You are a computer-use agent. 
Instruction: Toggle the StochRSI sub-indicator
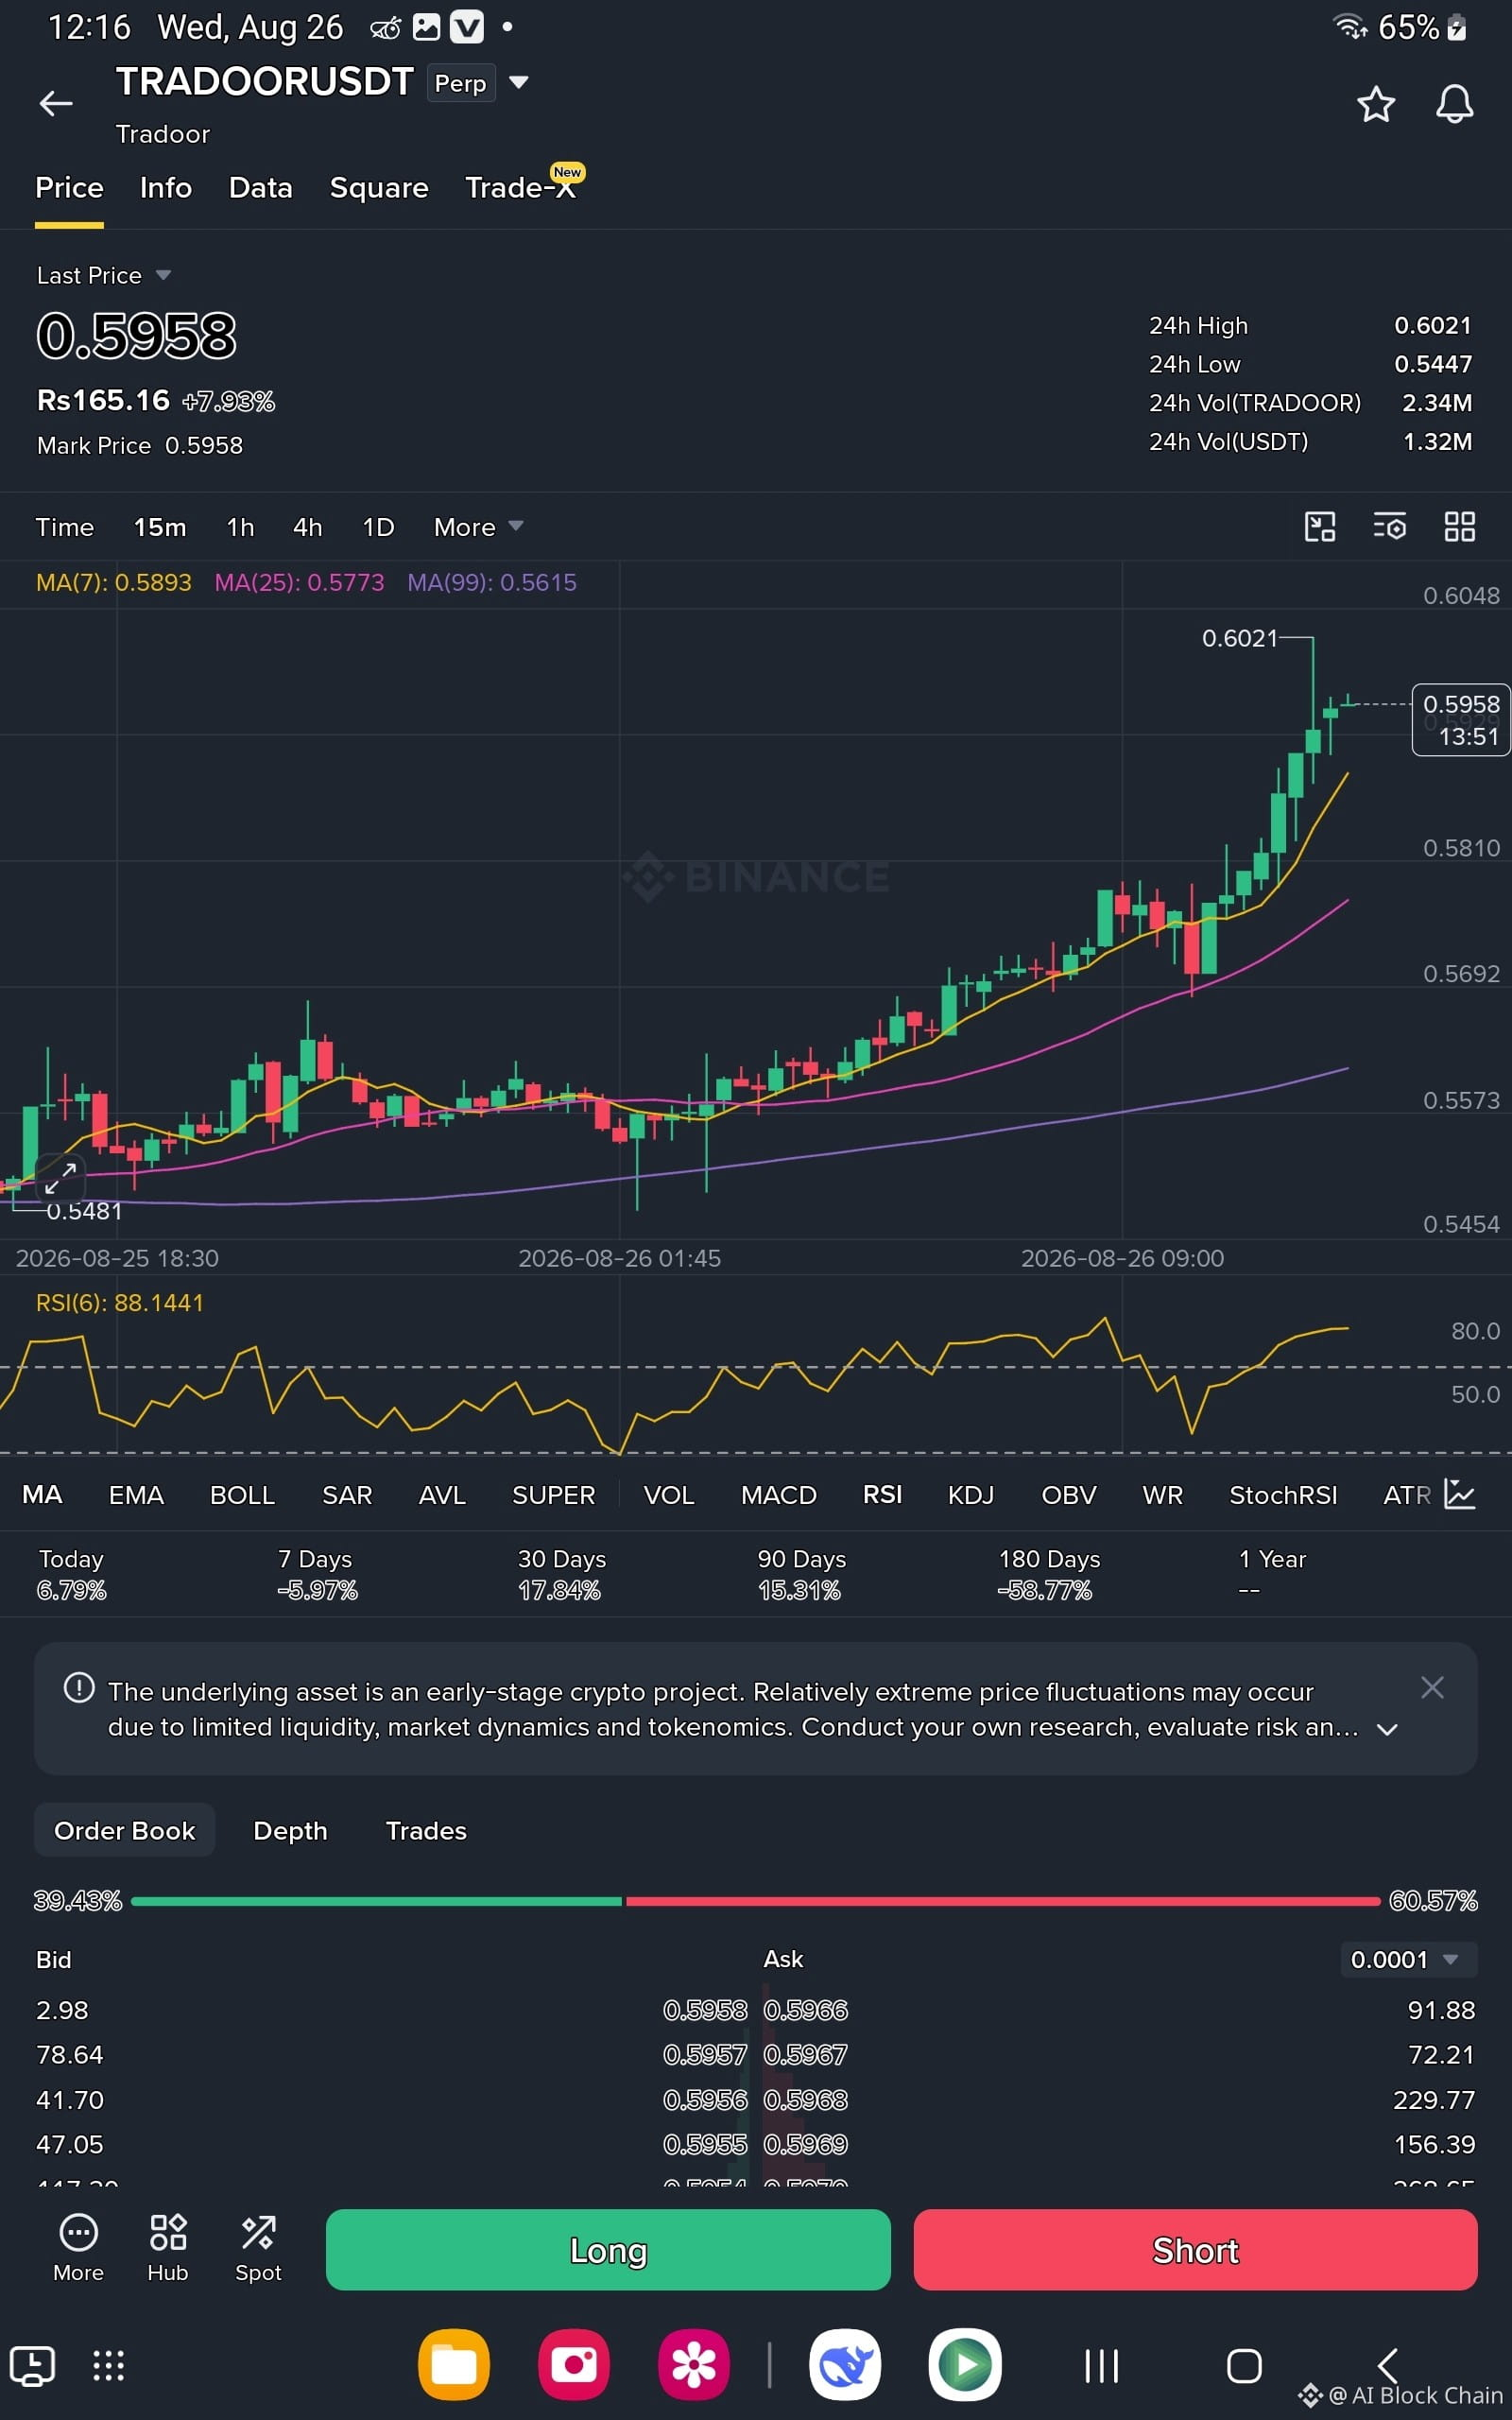click(x=1283, y=1495)
